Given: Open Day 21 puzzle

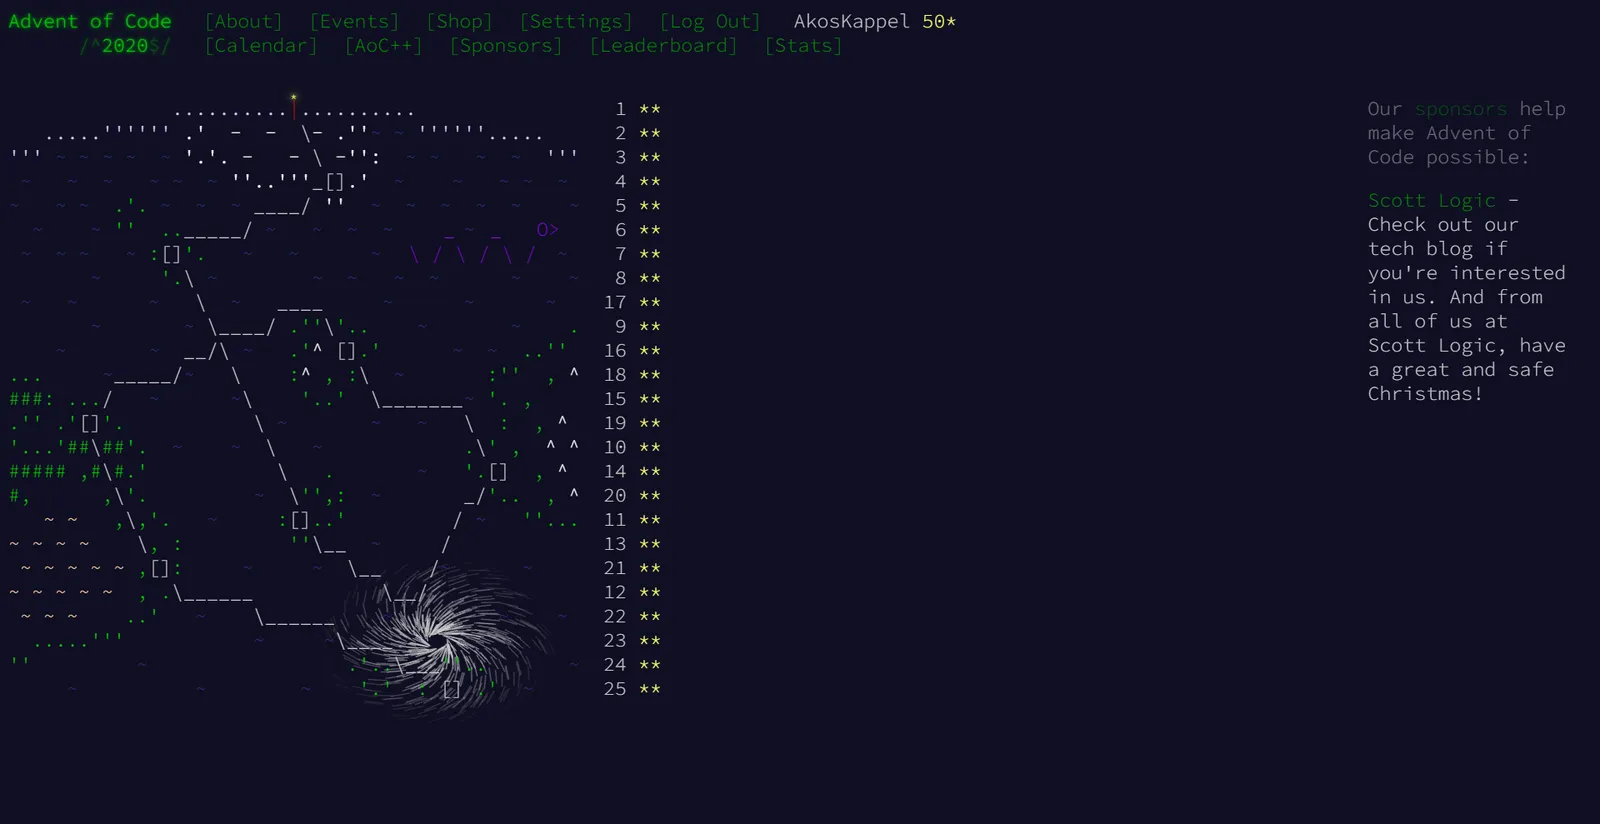Looking at the screenshot, I should click(335, 568).
